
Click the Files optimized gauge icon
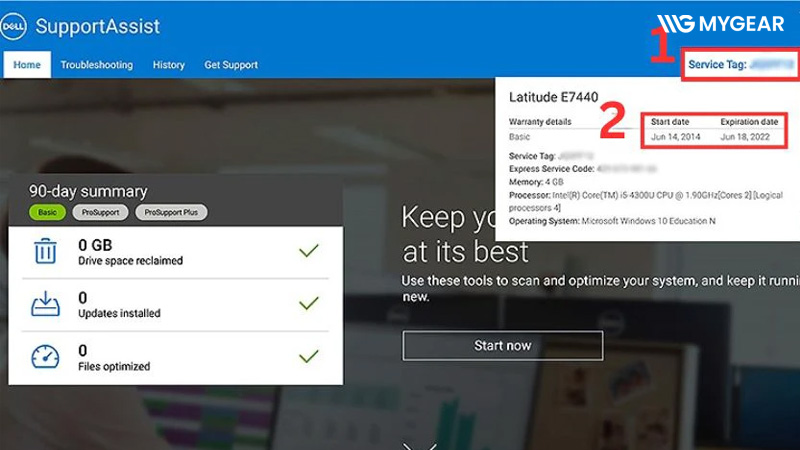click(x=46, y=357)
